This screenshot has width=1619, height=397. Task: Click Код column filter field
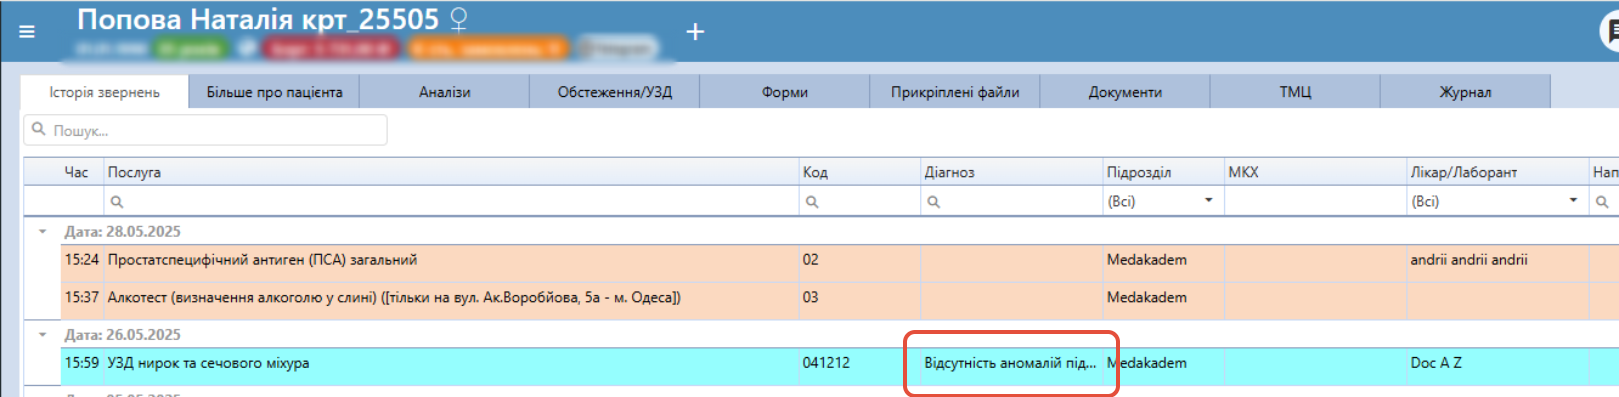click(859, 201)
